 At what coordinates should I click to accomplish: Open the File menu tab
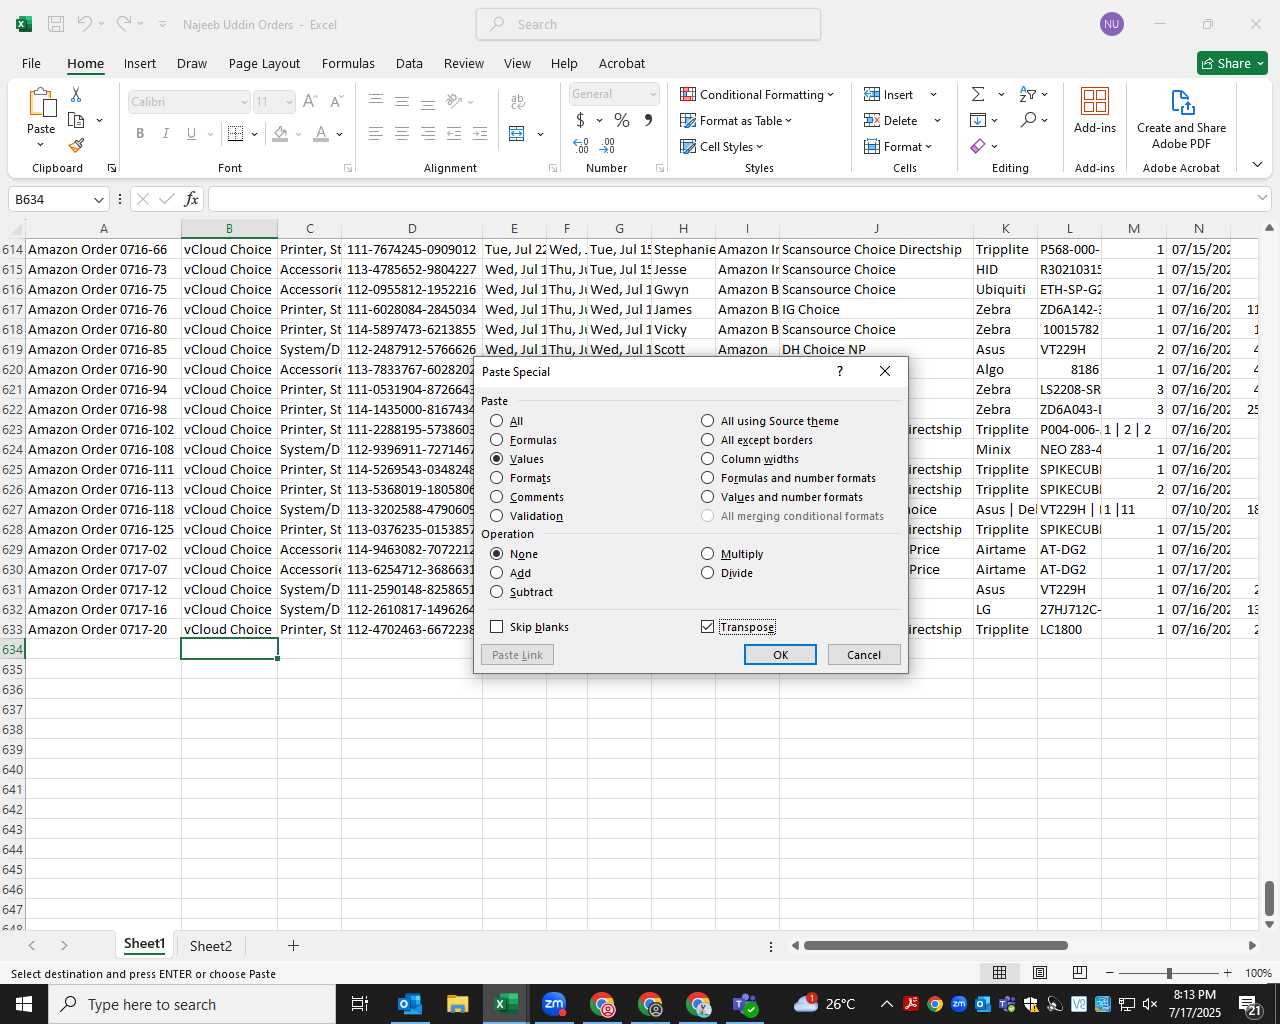32,63
